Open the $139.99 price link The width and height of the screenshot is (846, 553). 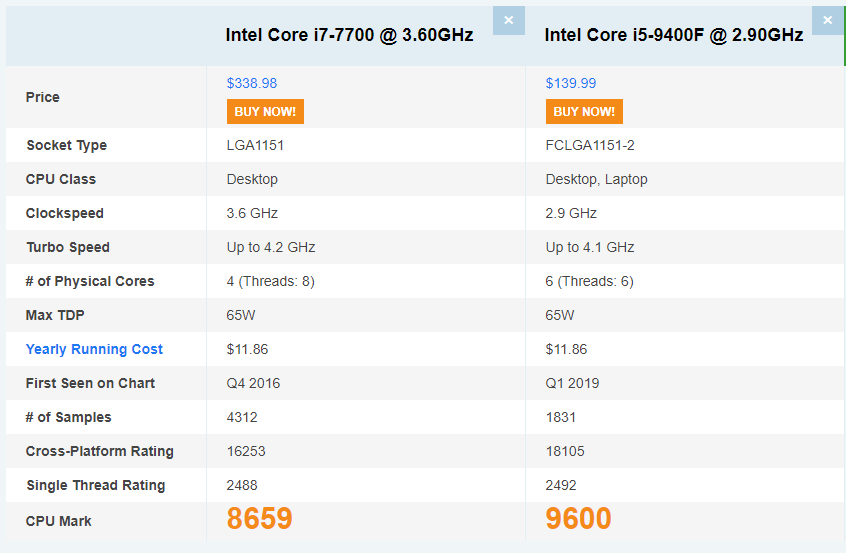(x=571, y=83)
